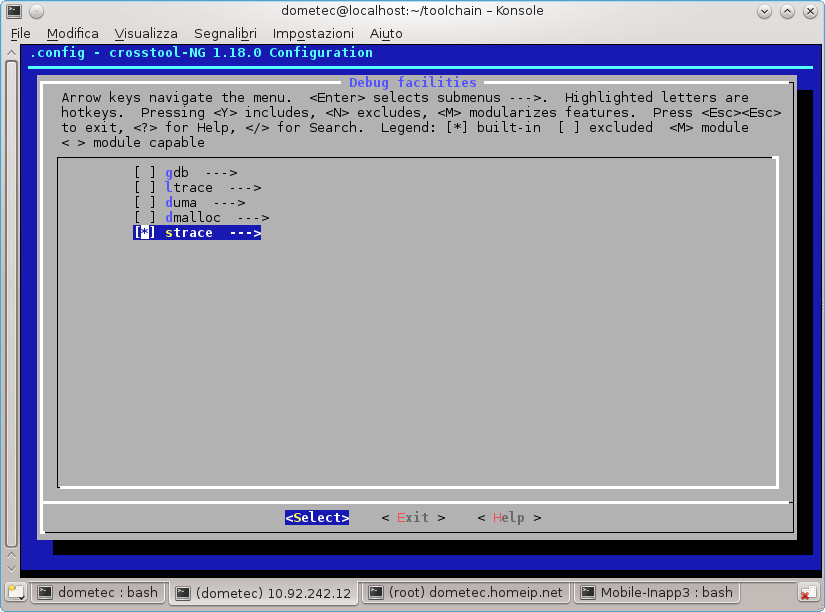
Task: Uncheck the strace option checkbox
Action: pos(145,232)
